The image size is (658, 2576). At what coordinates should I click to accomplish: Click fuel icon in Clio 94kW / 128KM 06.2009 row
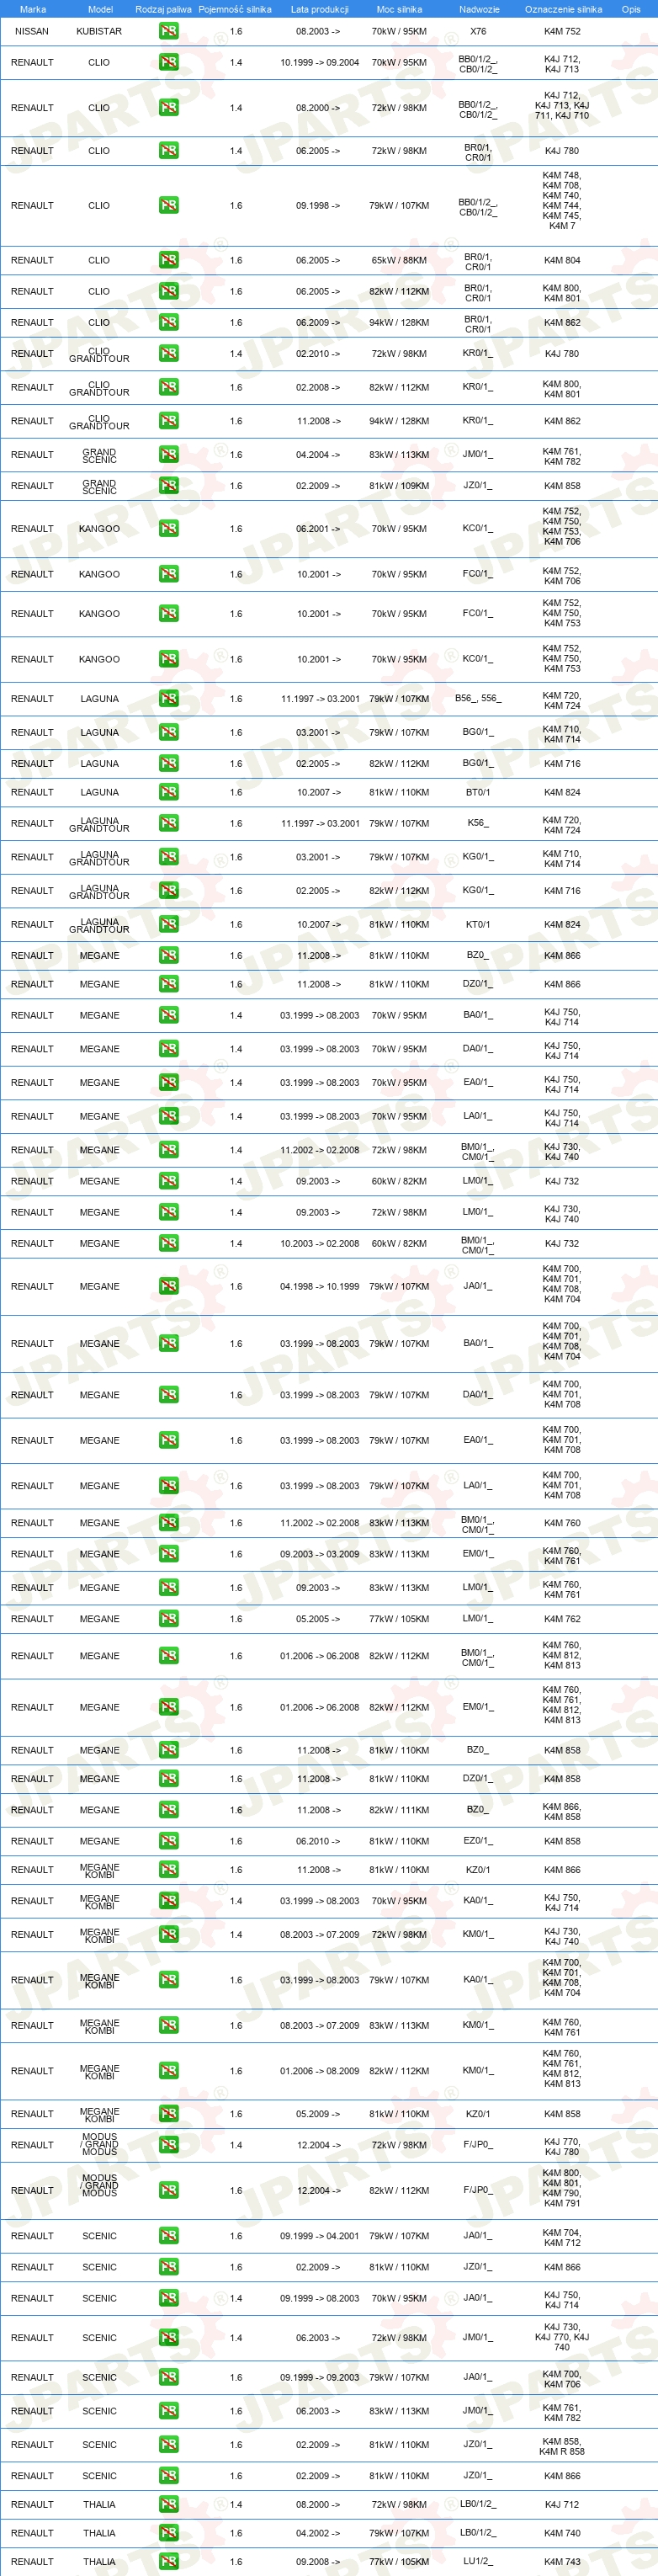(168, 322)
